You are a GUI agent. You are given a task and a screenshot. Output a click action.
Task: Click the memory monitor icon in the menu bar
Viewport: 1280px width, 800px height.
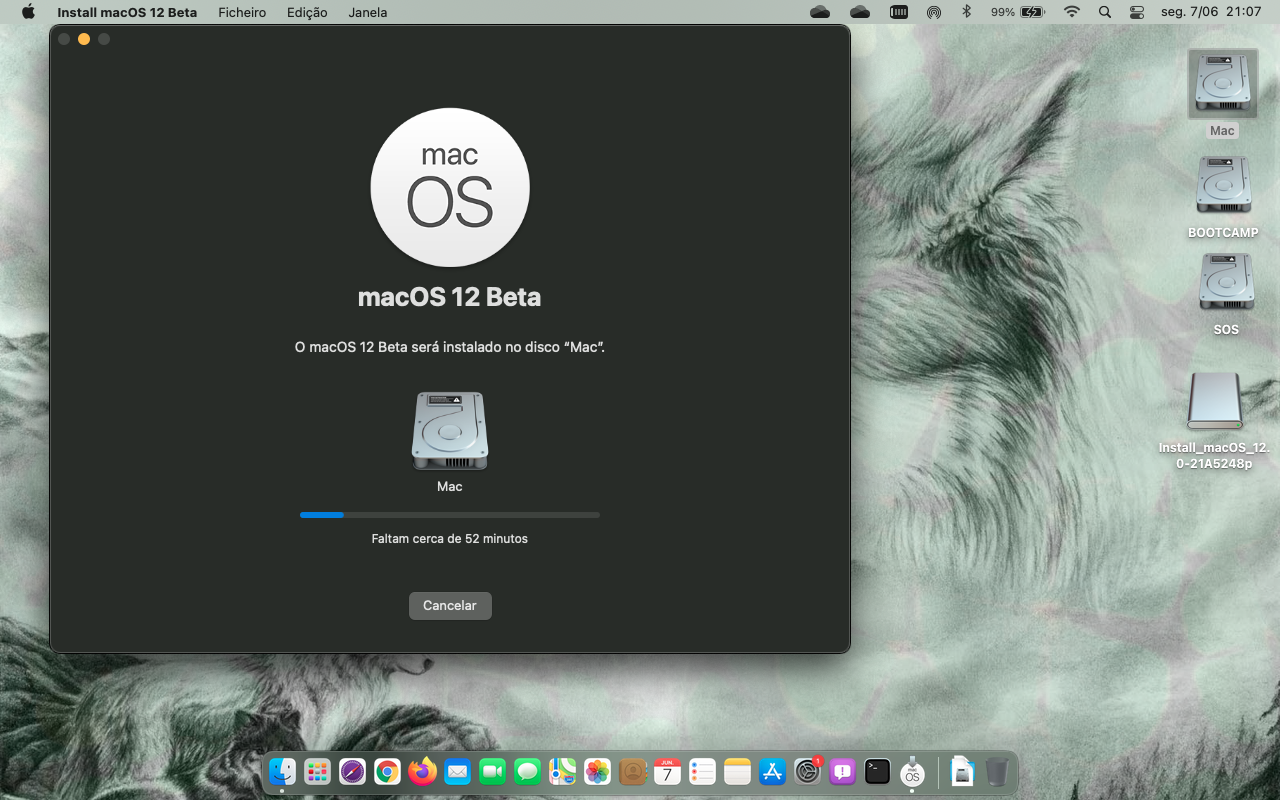point(899,12)
